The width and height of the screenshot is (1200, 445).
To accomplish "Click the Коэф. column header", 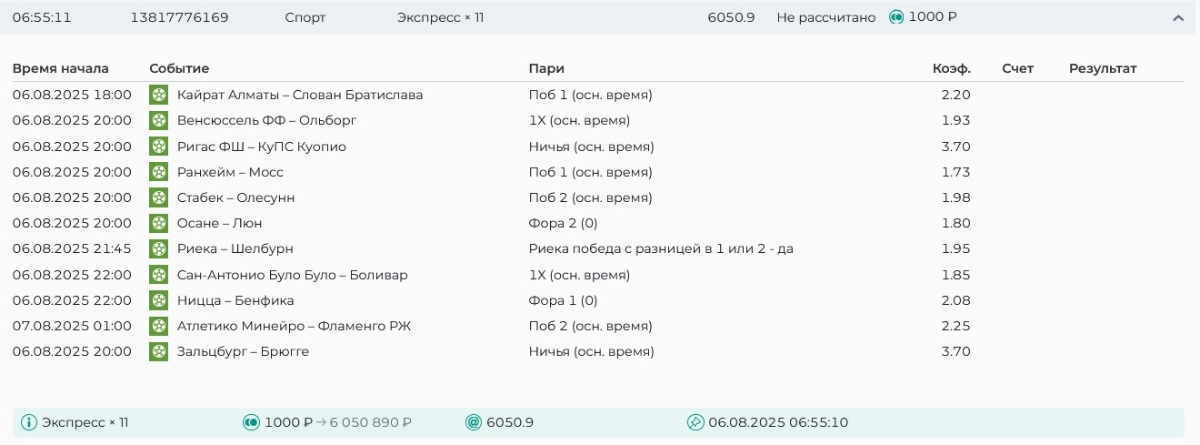I will pyautogui.click(x=950, y=69).
